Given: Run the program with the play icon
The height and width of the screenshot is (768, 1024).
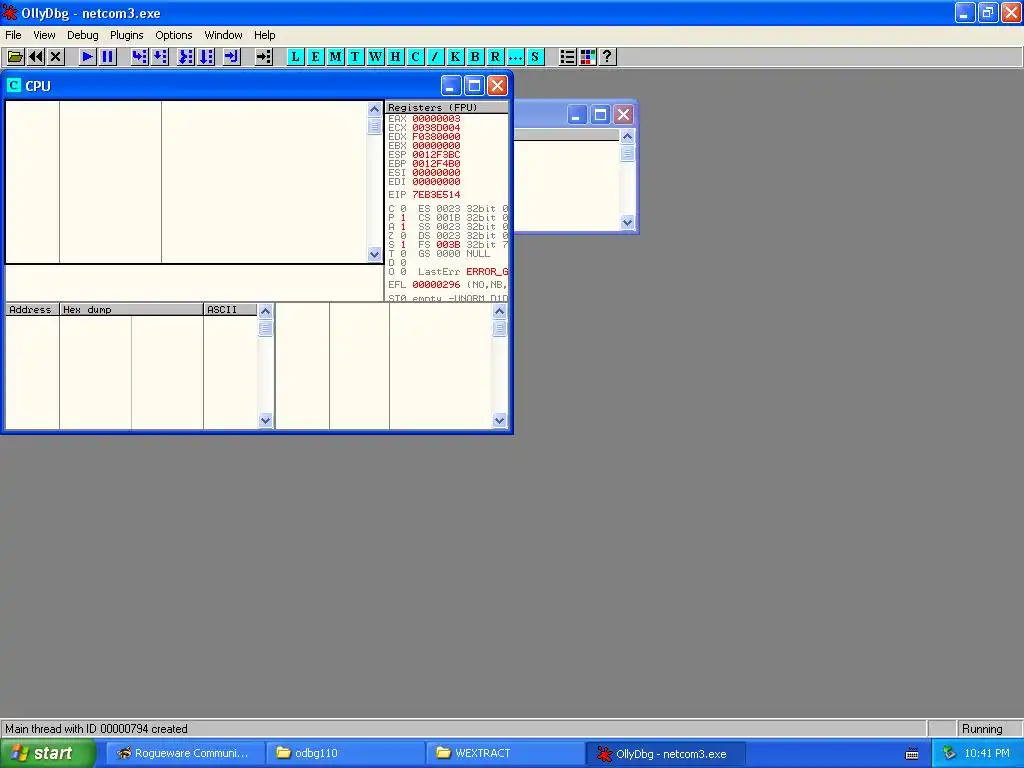Looking at the screenshot, I should click(x=87, y=57).
